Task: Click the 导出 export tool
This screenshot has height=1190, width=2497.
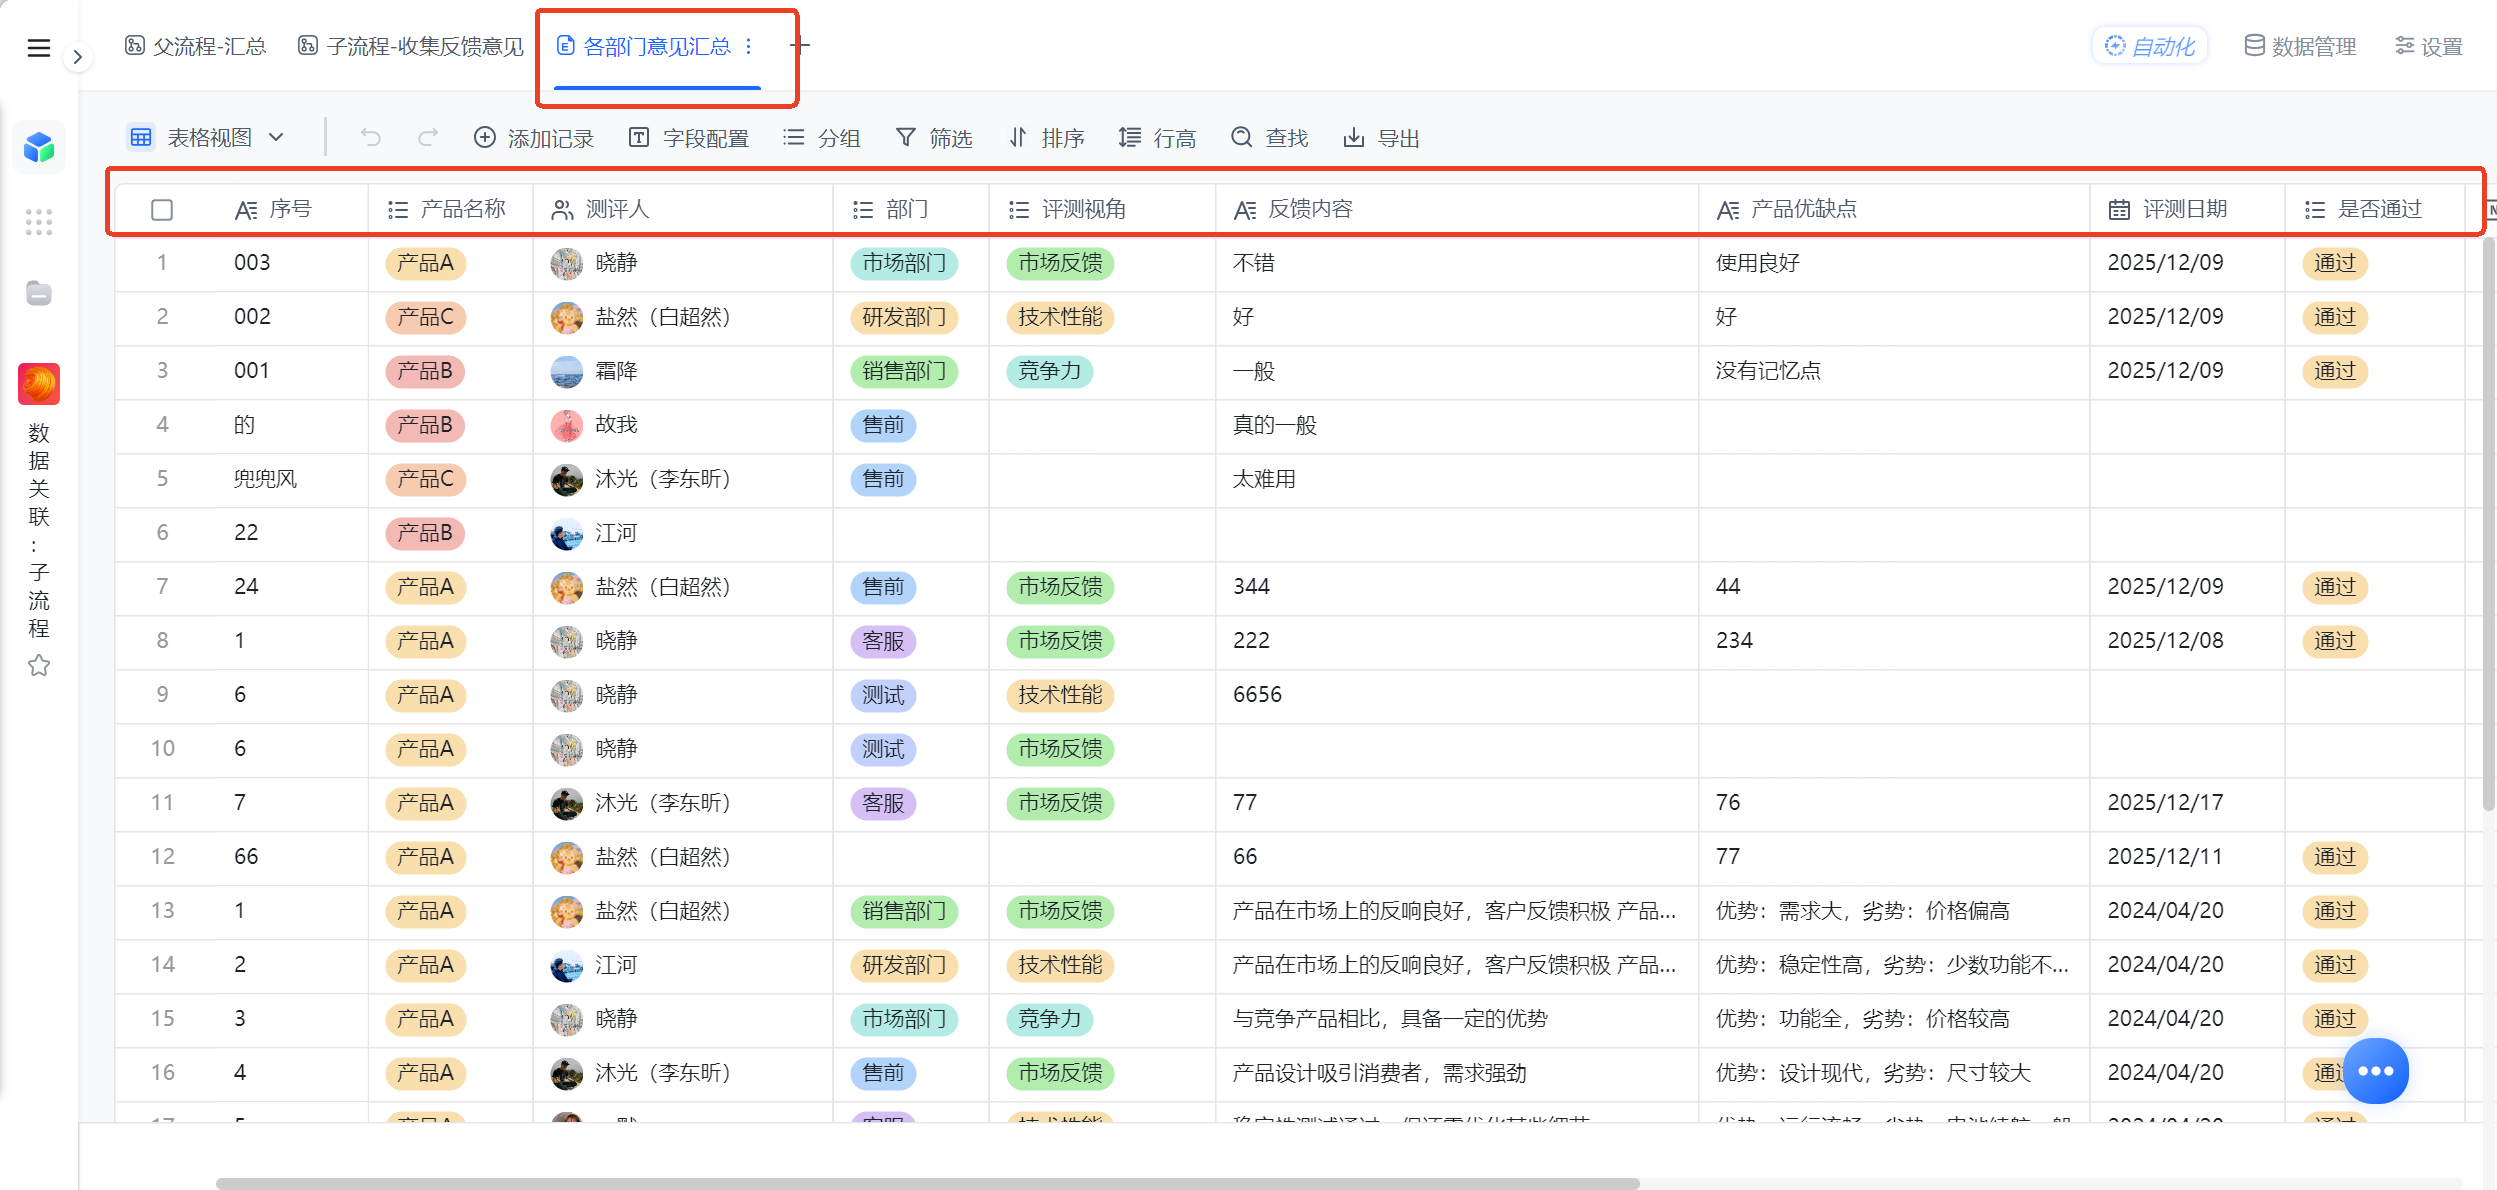Action: 1382,138
